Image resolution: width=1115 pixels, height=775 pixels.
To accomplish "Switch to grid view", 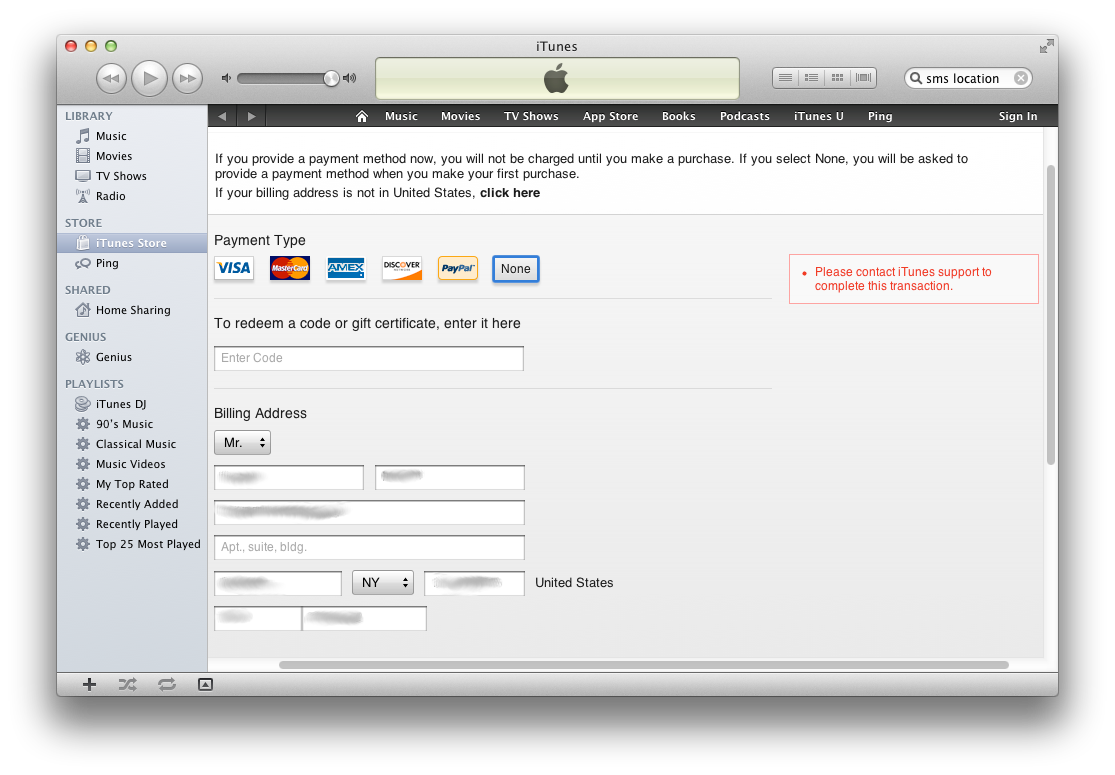I will coord(838,78).
